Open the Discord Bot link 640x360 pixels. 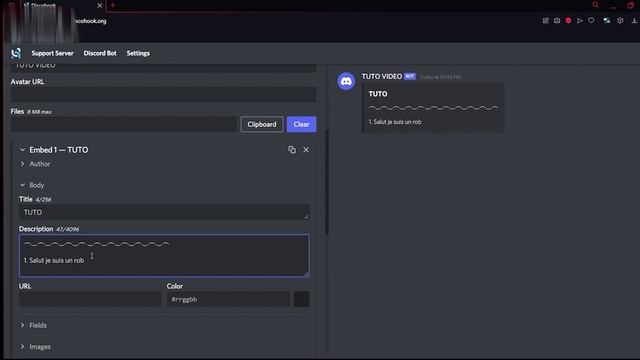pyautogui.click(x=100, y=53)
